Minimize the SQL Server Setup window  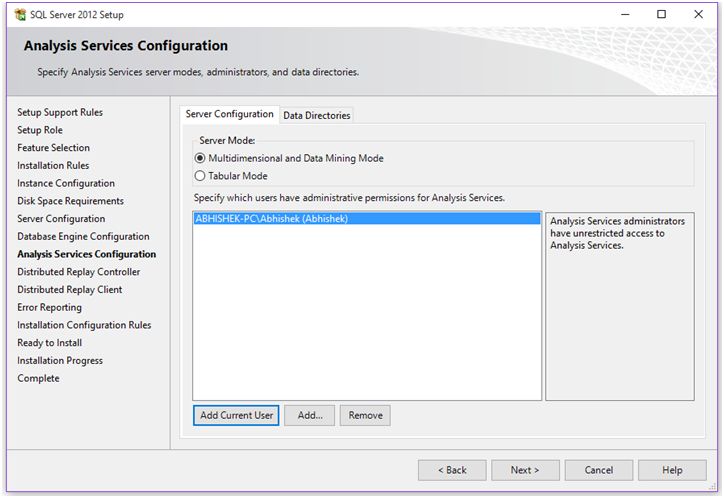click(x=625, y=15)
